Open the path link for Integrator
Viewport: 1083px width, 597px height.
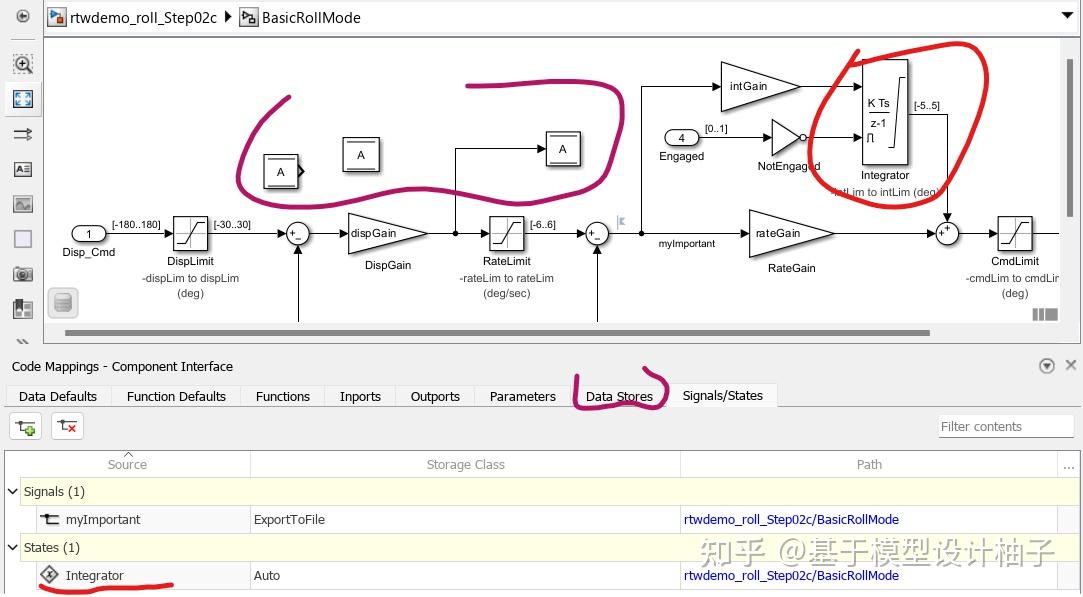pyautogui.click(x=792, y=576)
